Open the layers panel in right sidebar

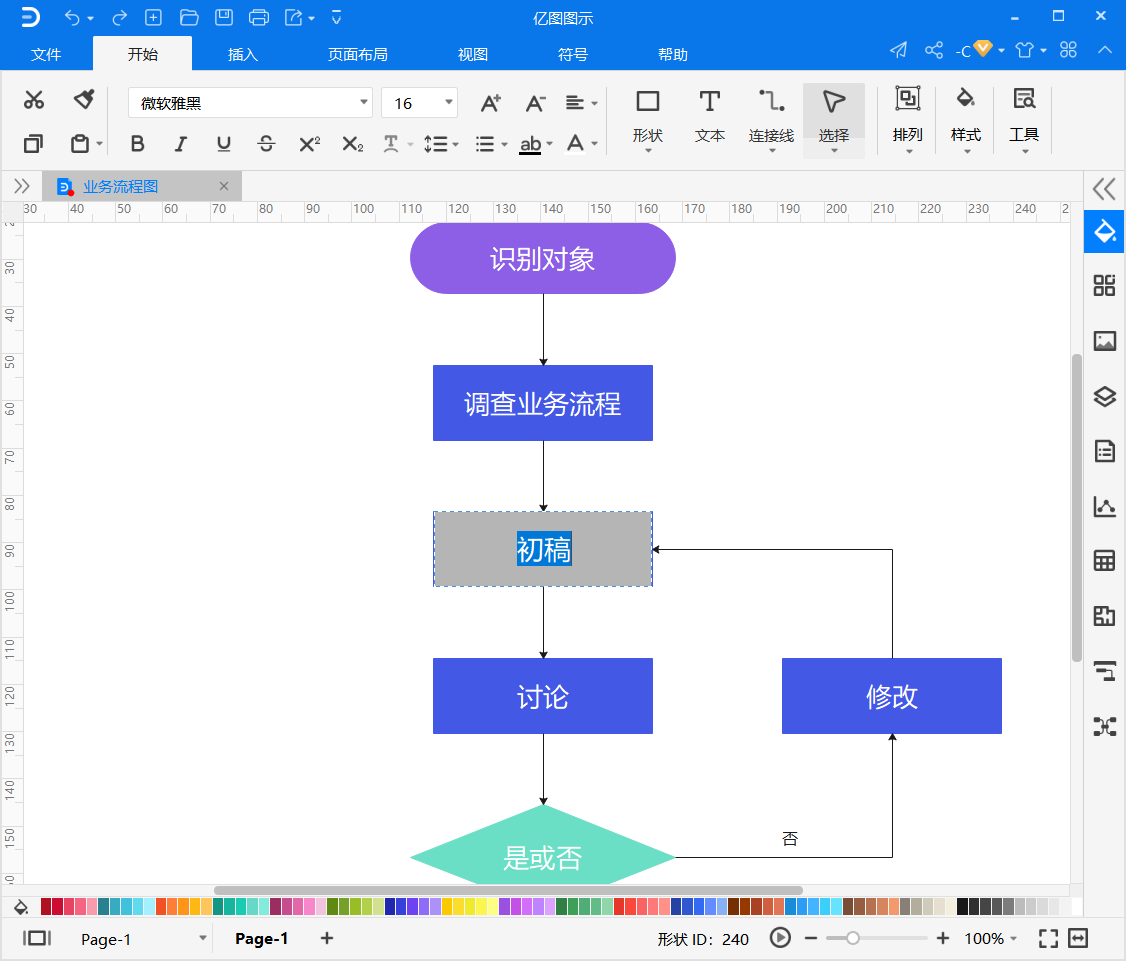click(1104, 396)
